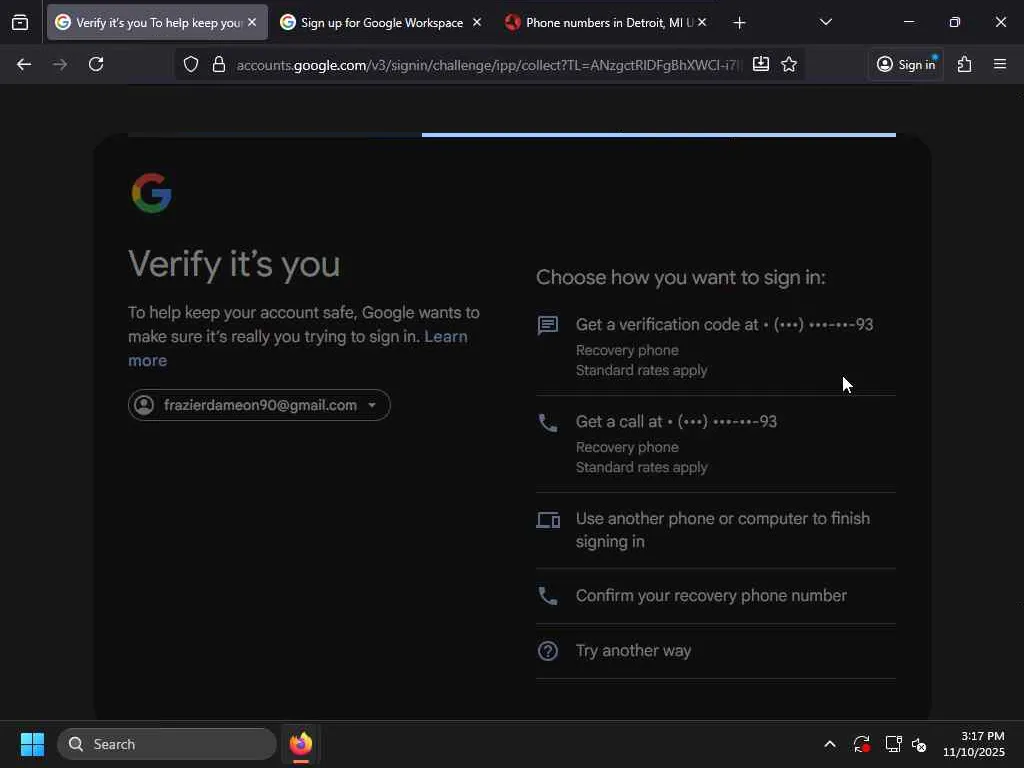This screenshot has height=768, width=1024.
Task: Click the account avatar icon in email chip
Action: point(144,405)
